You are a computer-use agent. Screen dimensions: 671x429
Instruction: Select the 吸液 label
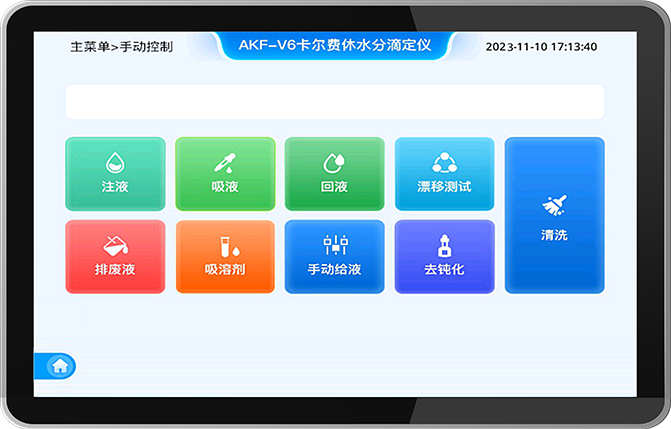224,187
